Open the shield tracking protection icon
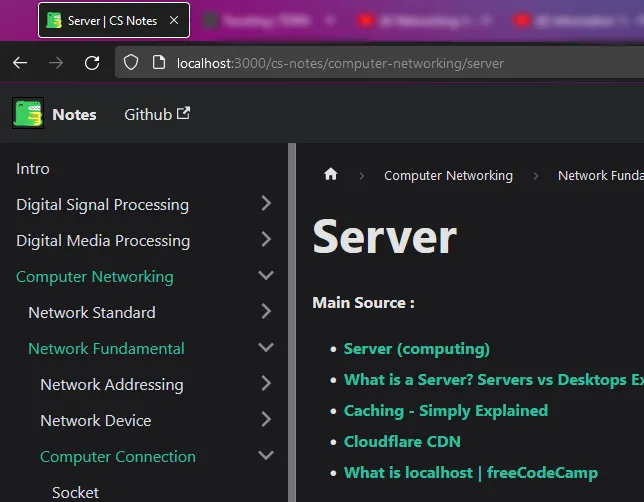The width and height of the screenshot is (644, 502). tap(131, 63)
